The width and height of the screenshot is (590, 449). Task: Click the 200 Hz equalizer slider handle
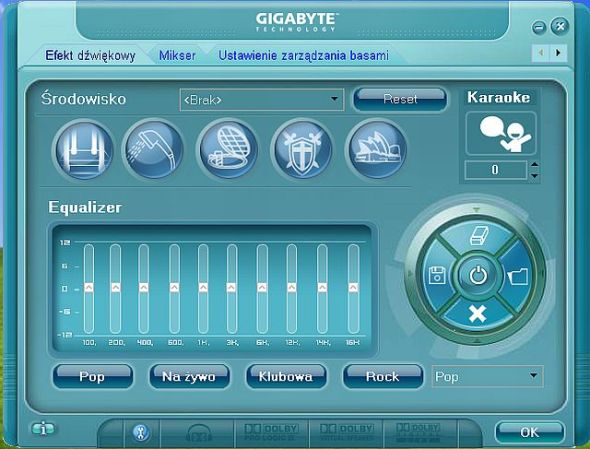point(116,288)
